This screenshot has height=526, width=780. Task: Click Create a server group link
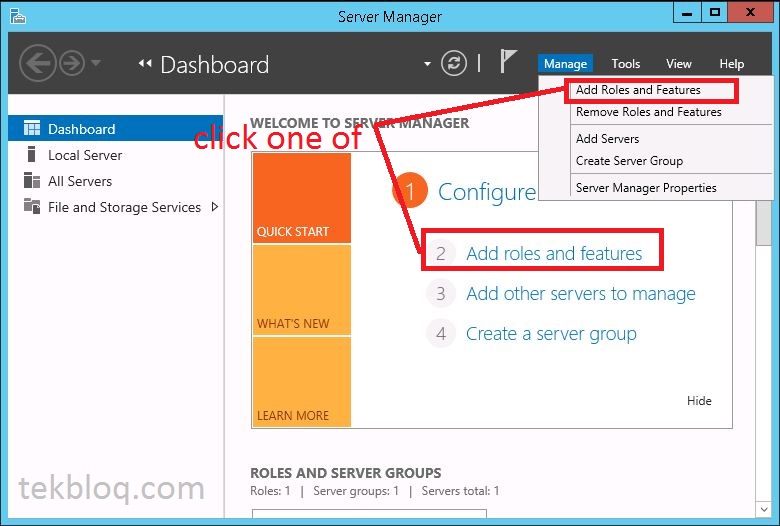pyautogui.click(x=551, y=334)
